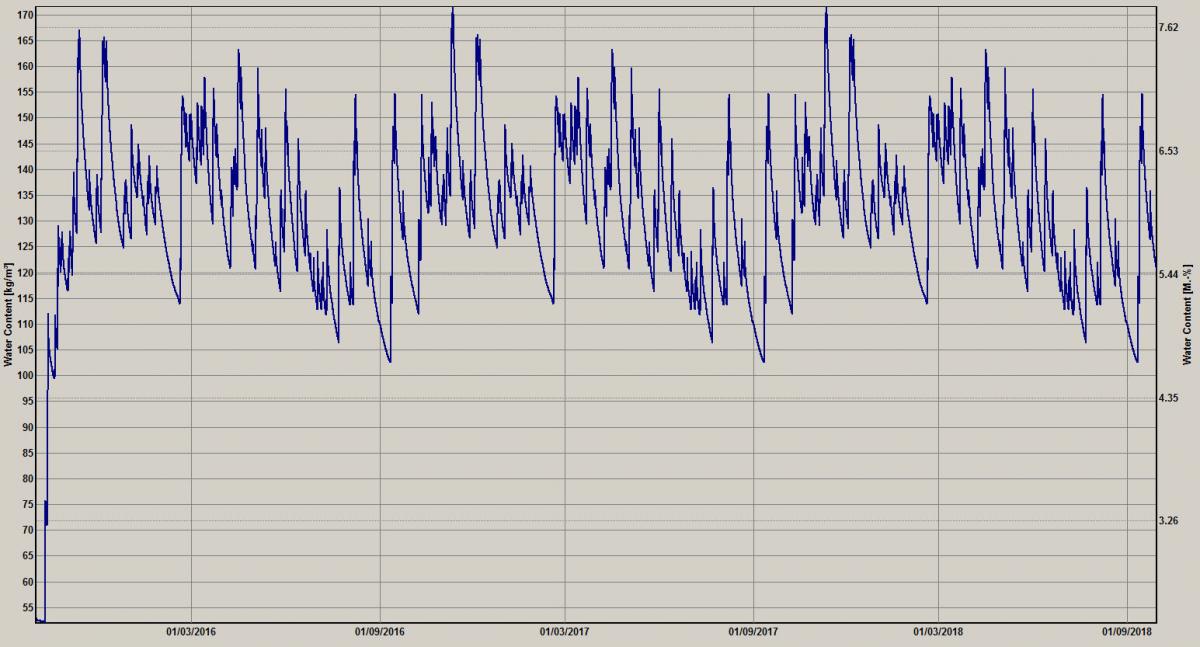Click the 125 left axis tick label
This screenshot has width=1200, height=647.
(x=27, y=247)
